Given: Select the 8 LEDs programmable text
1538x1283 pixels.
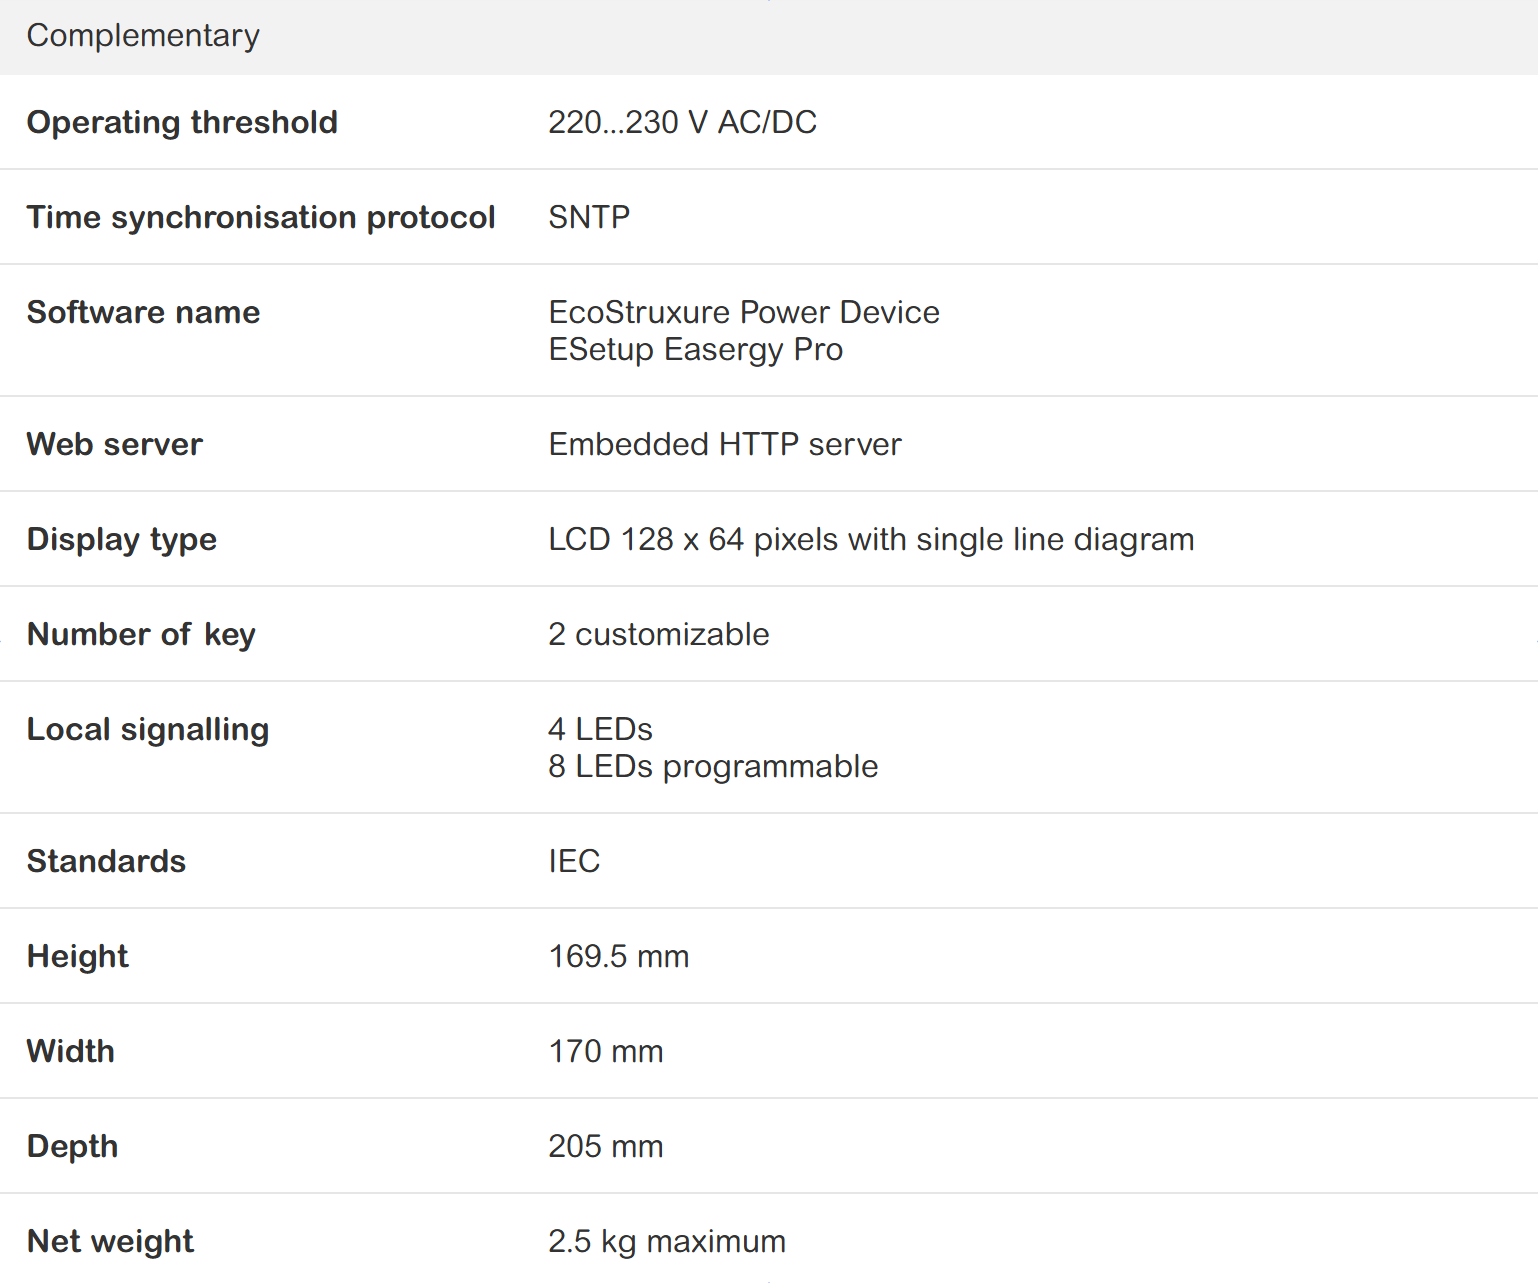Looking at the screenshot, I should pyautogui.click(x=713, y=767).
